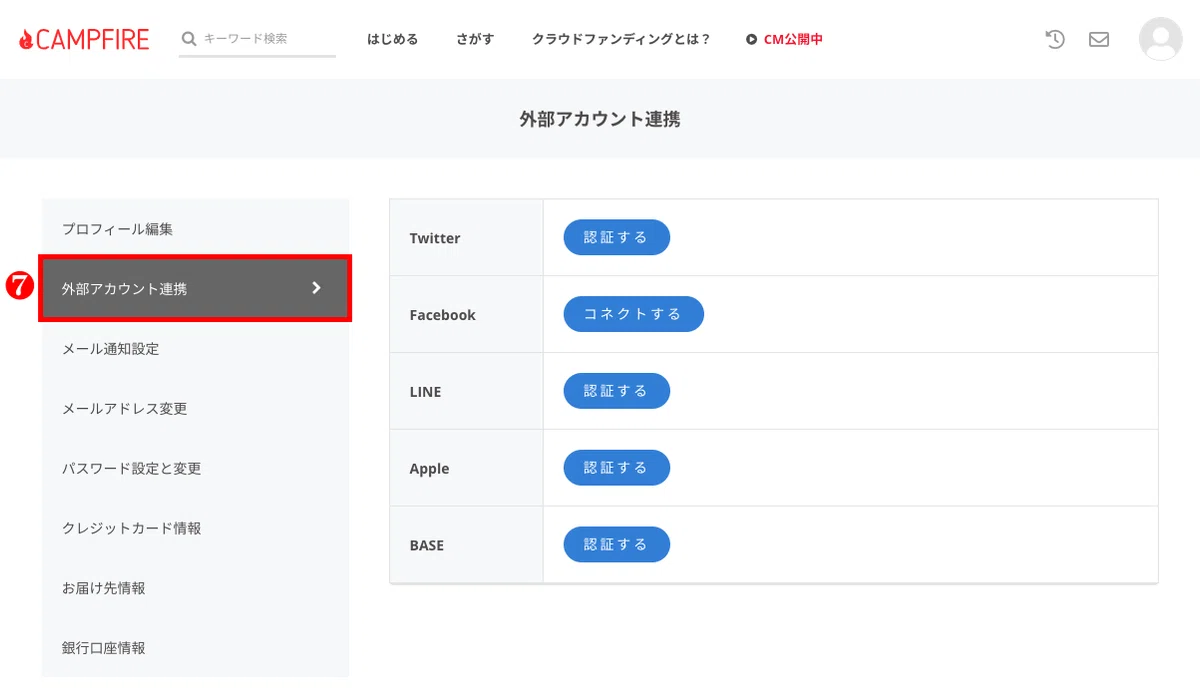Select お届け先情報 in the sidebar
This screenshot has width=1200, height=696.
pyautogui.click(x=195, y=588)
